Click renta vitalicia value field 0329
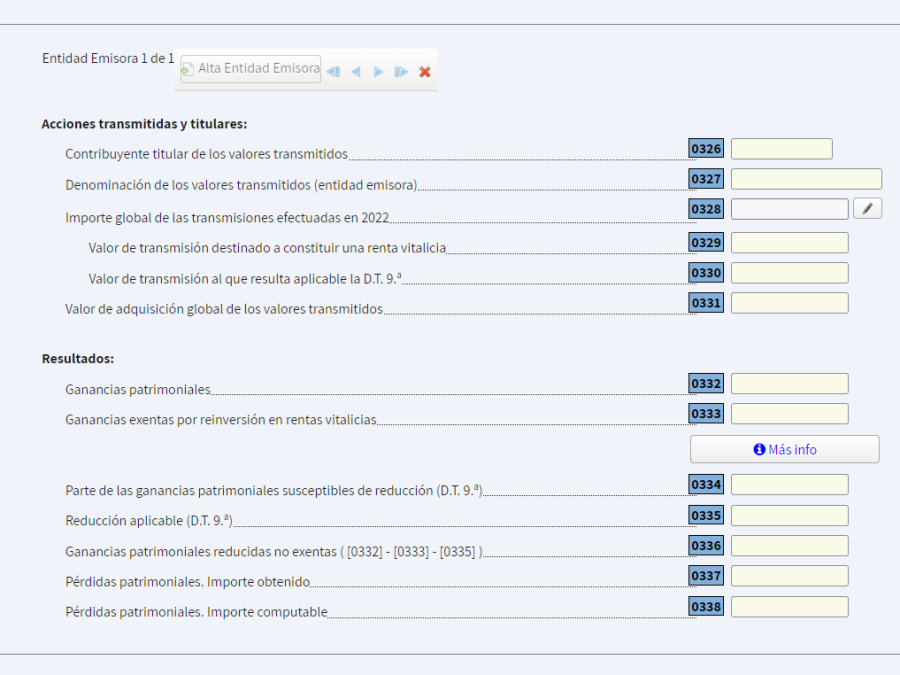This screenshot has height=675, width=900. pyautogui.click(x=789, y=243)
